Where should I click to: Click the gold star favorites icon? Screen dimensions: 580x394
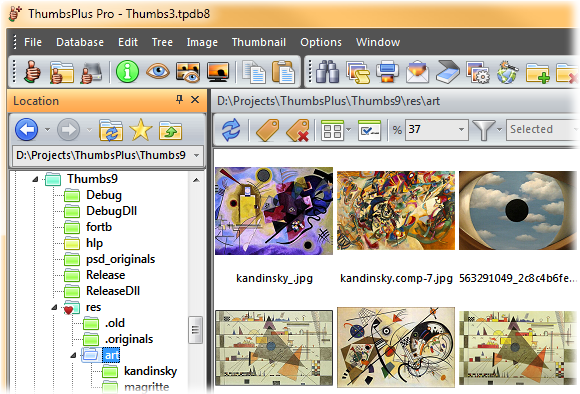(x=141, y=130)
